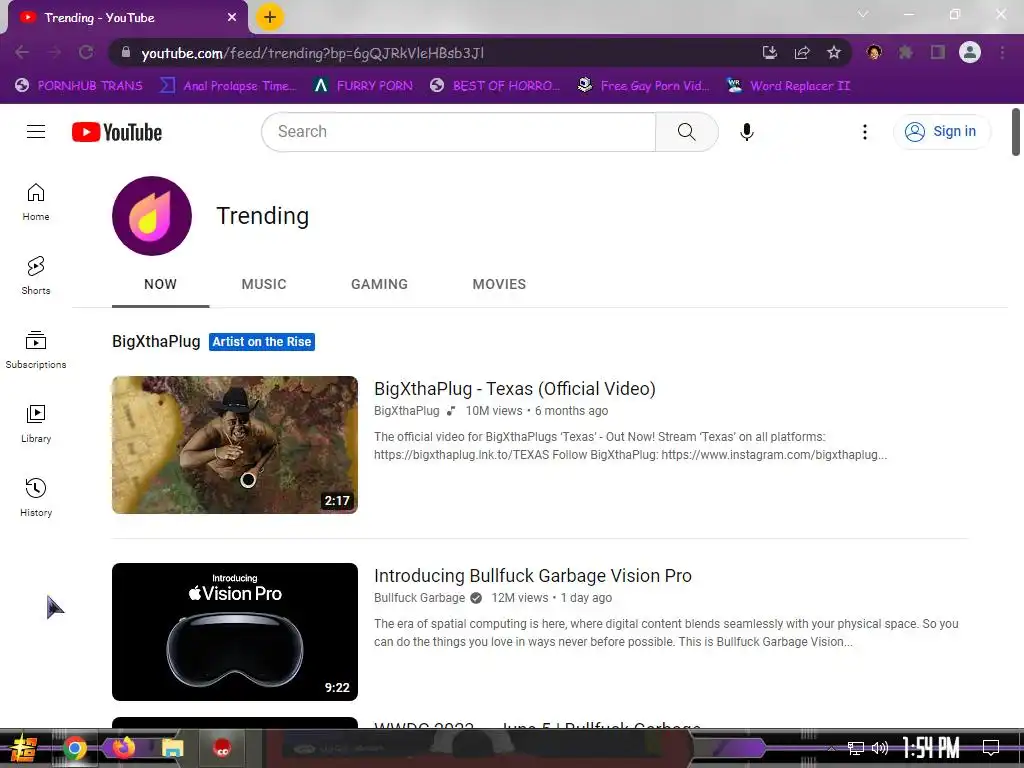The height and width of the screenshot is (768, 1024).
Task: Open the BEST OF HORRO... bookmark
Action: (495, 86)
